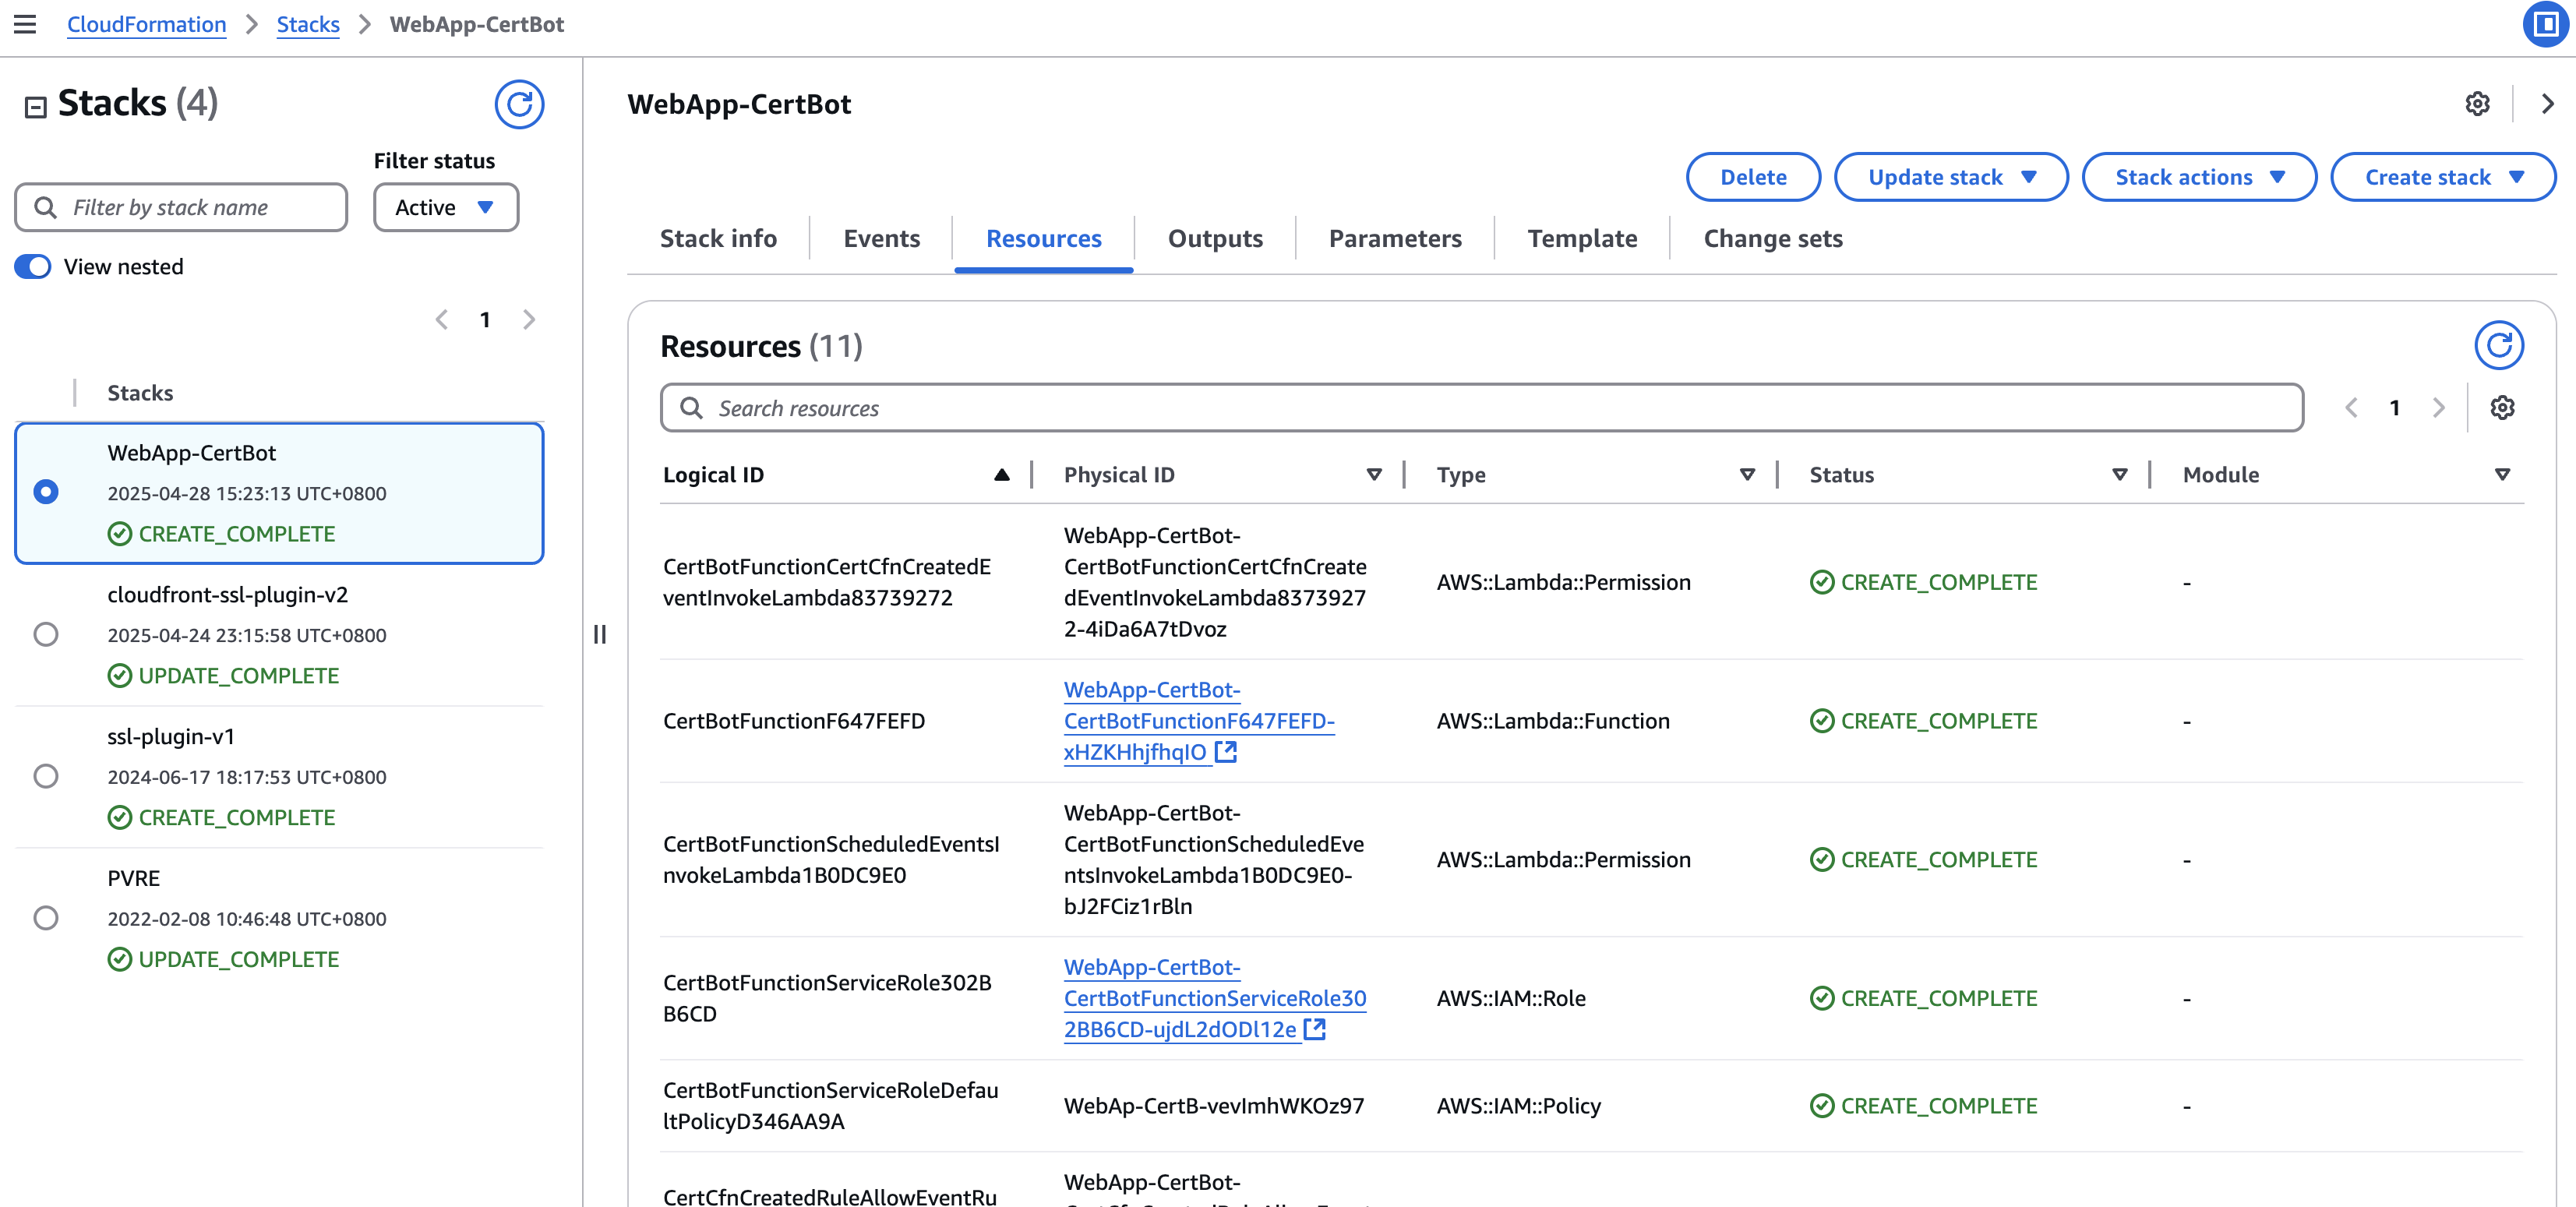
Task: Open Resources table preferences gear
Action: [2502, 408]
